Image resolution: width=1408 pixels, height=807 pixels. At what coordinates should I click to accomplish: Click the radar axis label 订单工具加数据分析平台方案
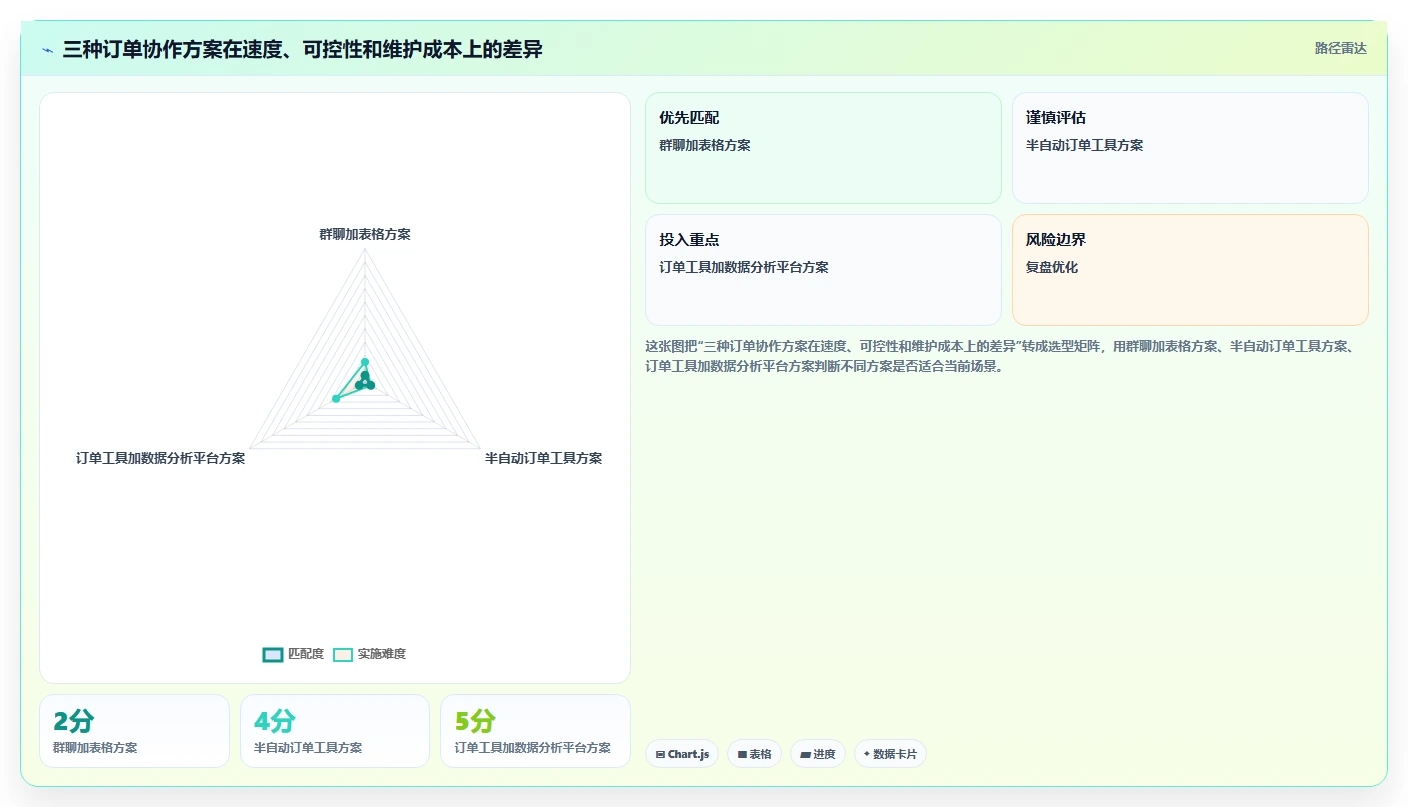(x=160, y=458)
